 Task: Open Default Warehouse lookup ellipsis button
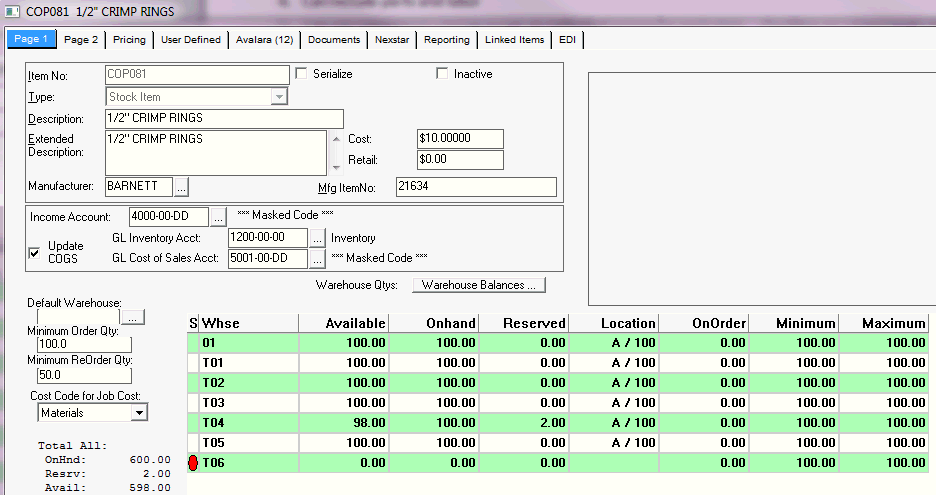tap(134, 317)
